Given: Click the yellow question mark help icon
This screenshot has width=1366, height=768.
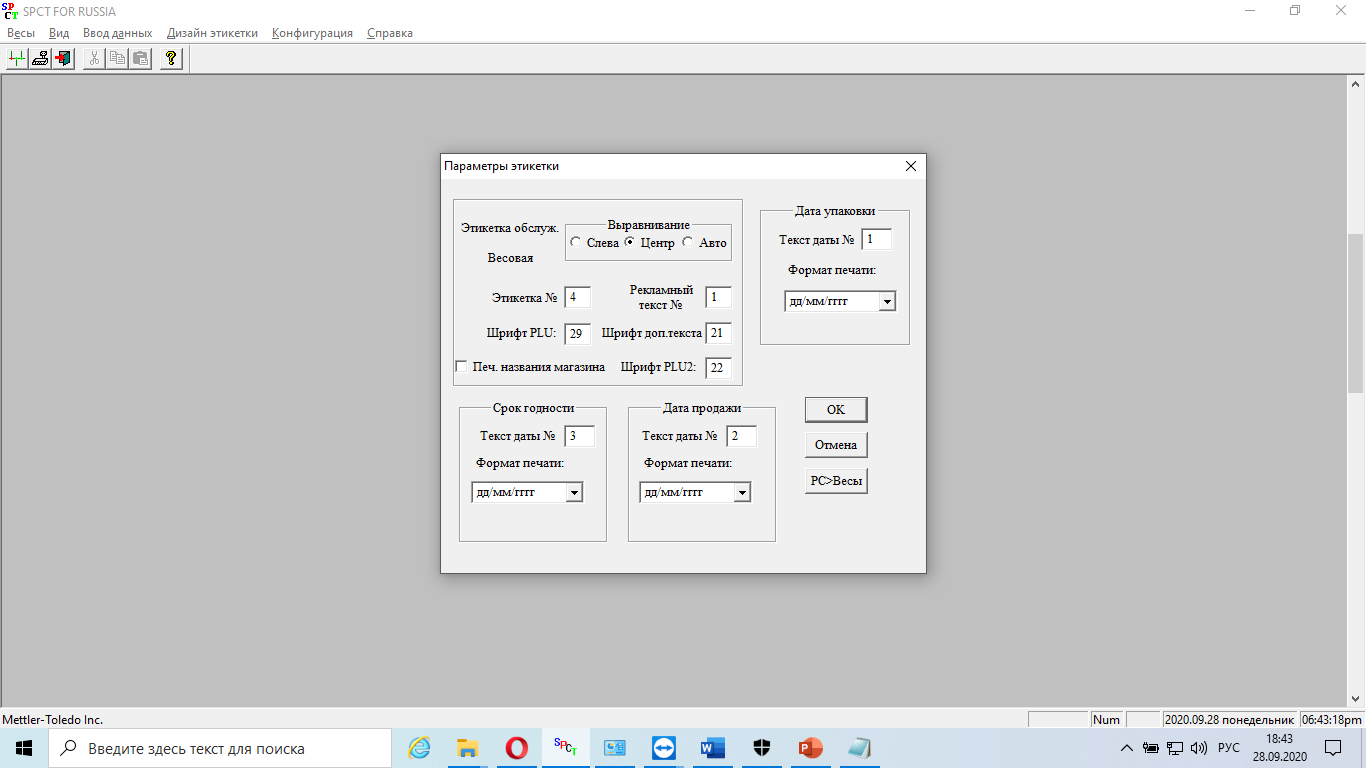Looking at the screenshot, I should point(171,59).
